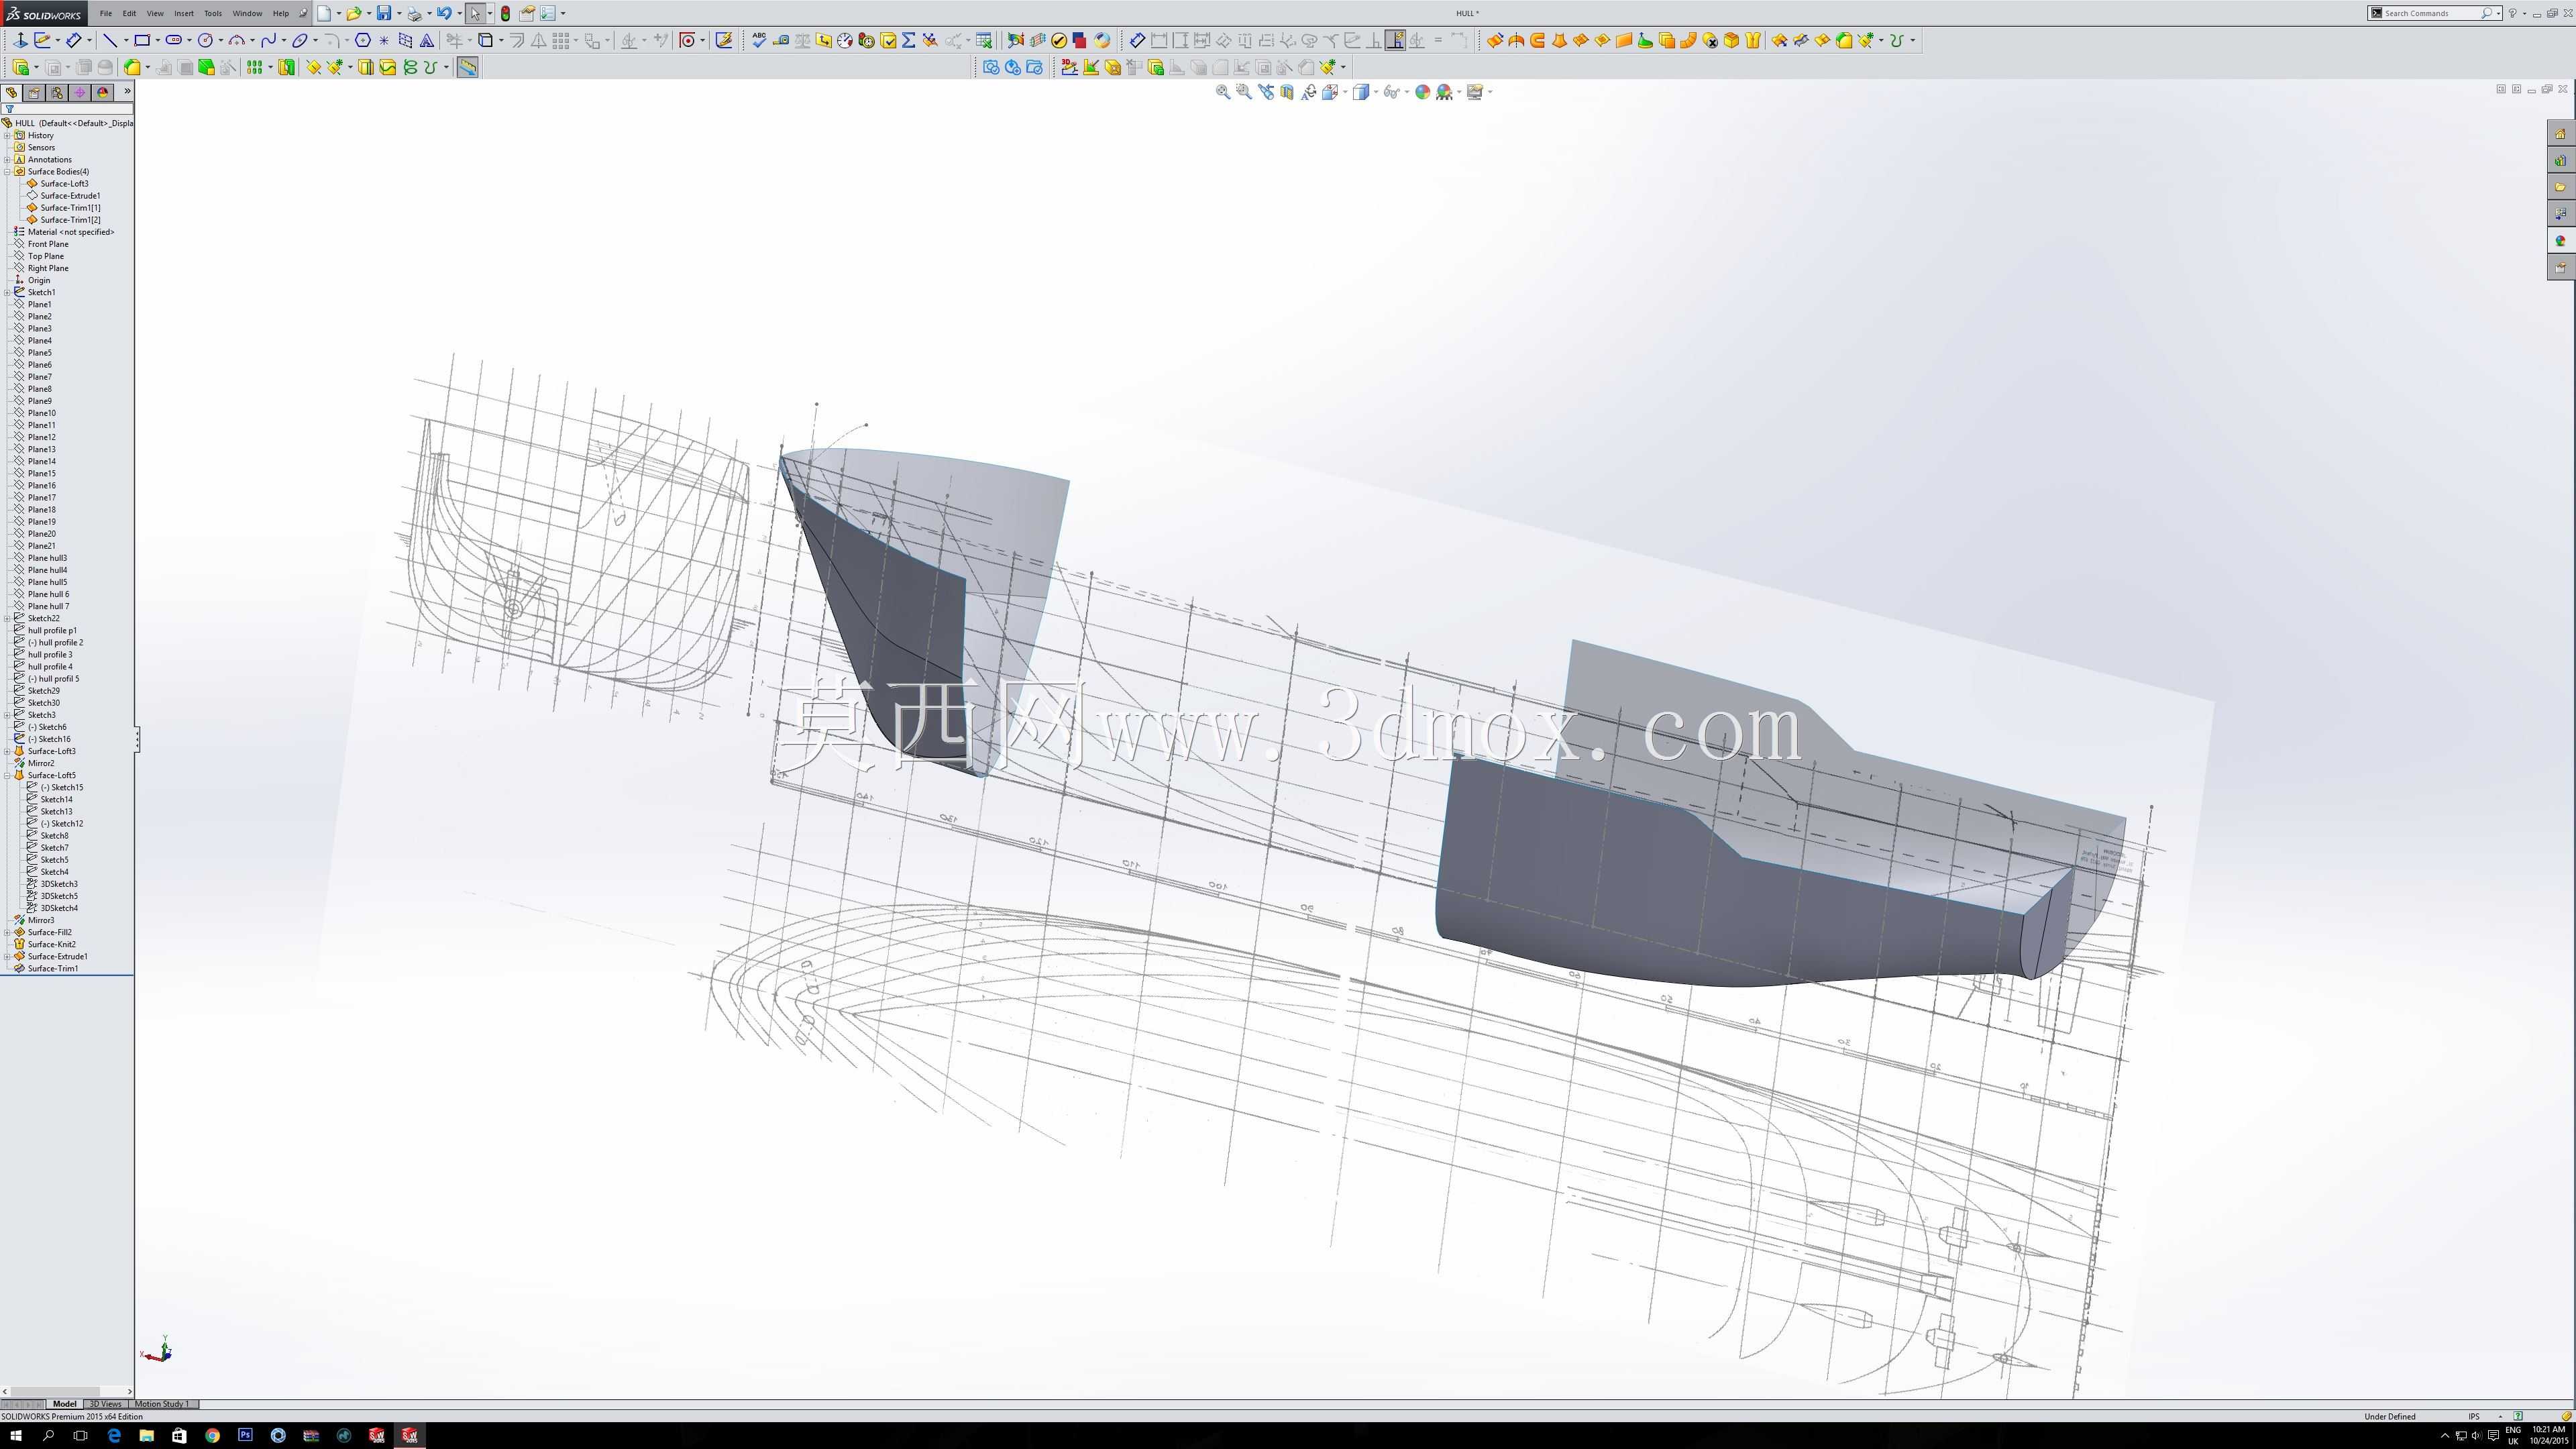This screenshot has height=1449, width=2576.
Task: Open the Display Style dropdown arrow
Action: pos(1375,92)
